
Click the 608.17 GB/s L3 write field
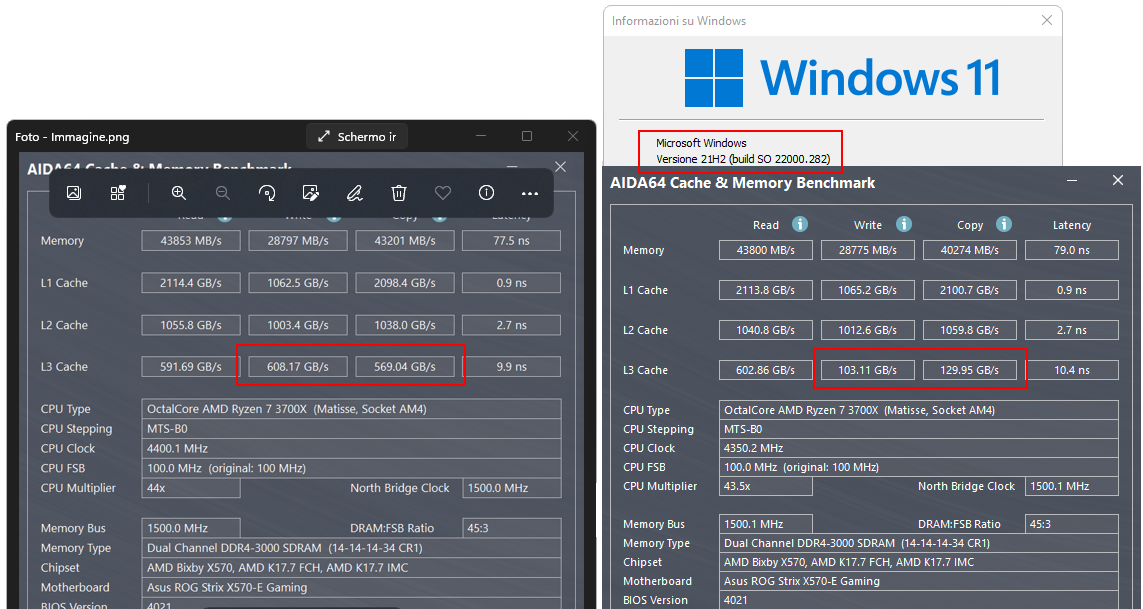tap(297, 367)
